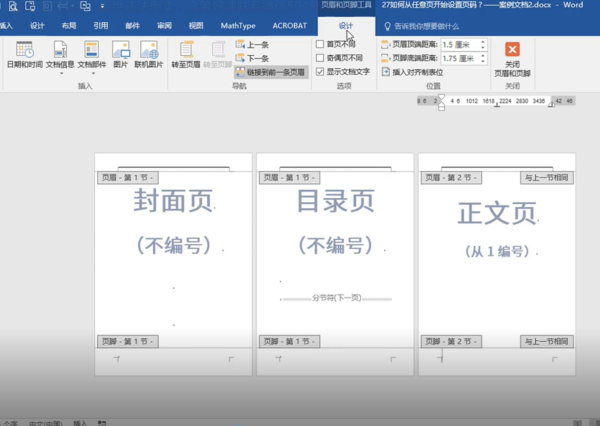Click the 页脚 - 第 1 节 - label on 目录页
The image size is (600, 426).
click(289, 341)
